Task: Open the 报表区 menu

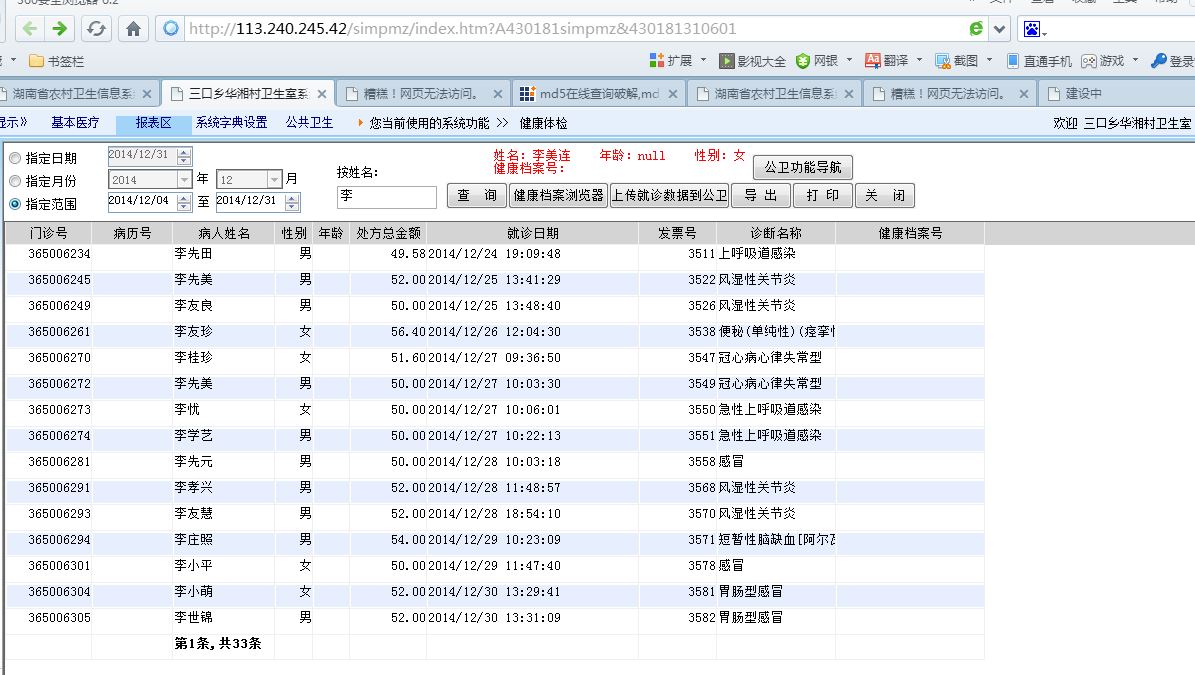Action: (153, 123)
